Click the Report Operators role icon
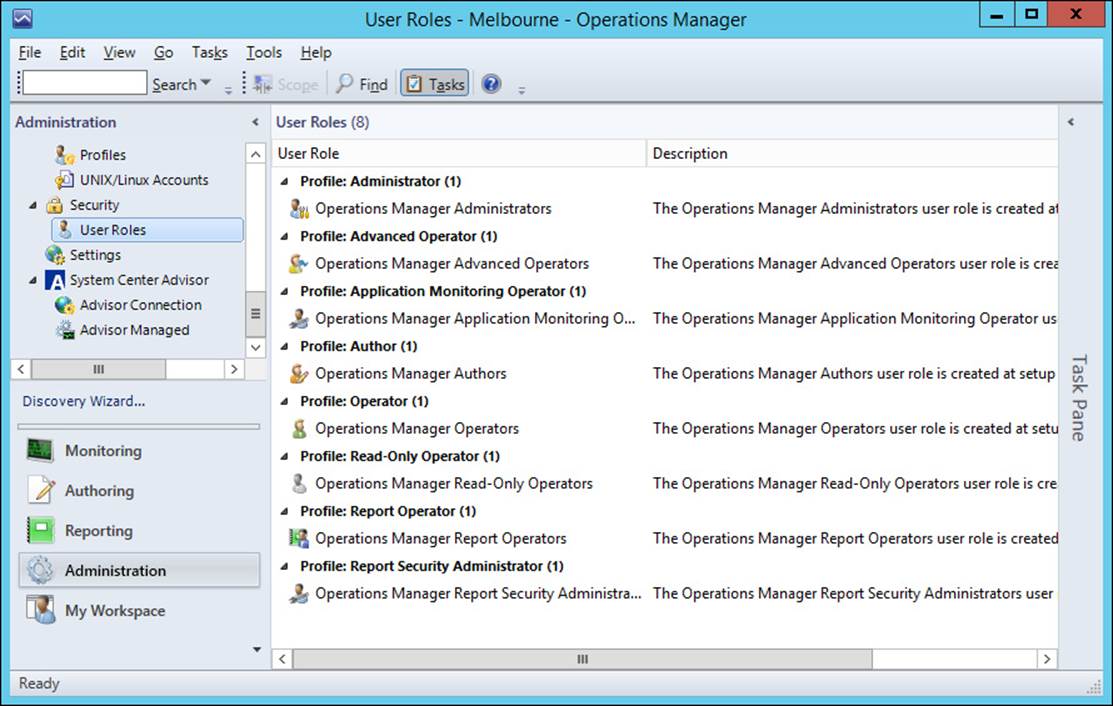 (x=299, y=539)
